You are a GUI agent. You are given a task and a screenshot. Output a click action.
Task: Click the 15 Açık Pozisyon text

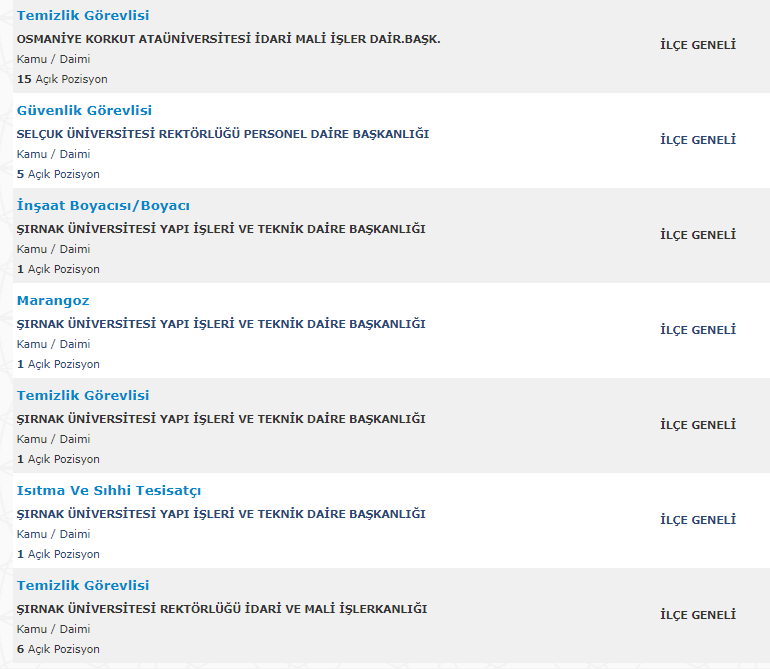pos(62,79)
